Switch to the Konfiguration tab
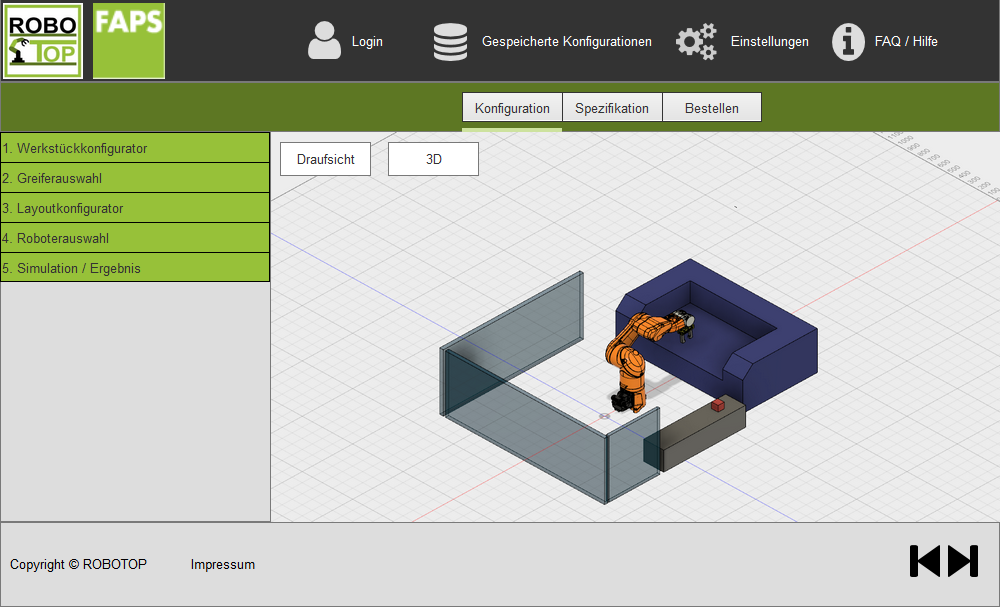The image size is (1000, 608). point(512,108)
